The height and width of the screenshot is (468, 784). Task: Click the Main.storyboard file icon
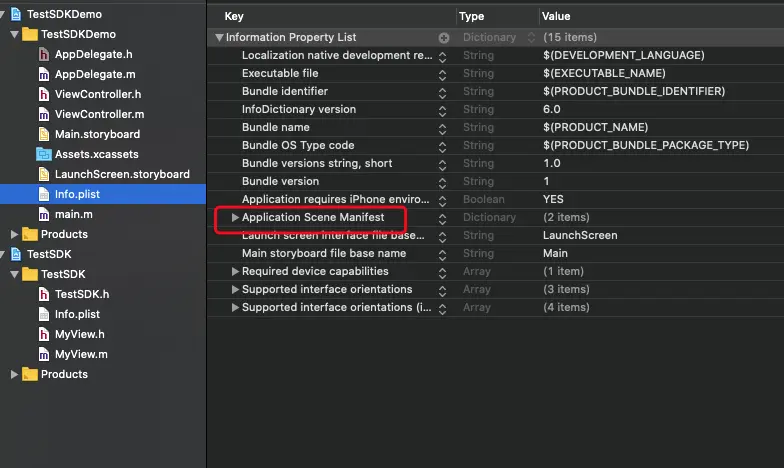click(43, 134)
